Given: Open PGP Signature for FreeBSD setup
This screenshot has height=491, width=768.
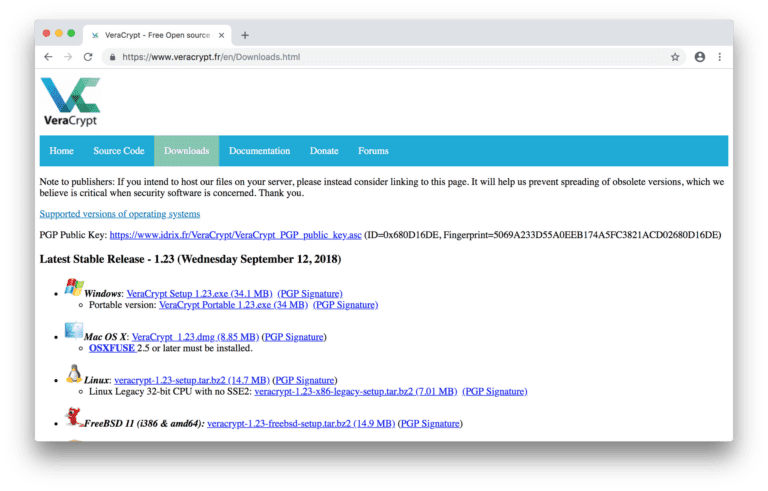Looking at the screenshot, I should point(430,424).
